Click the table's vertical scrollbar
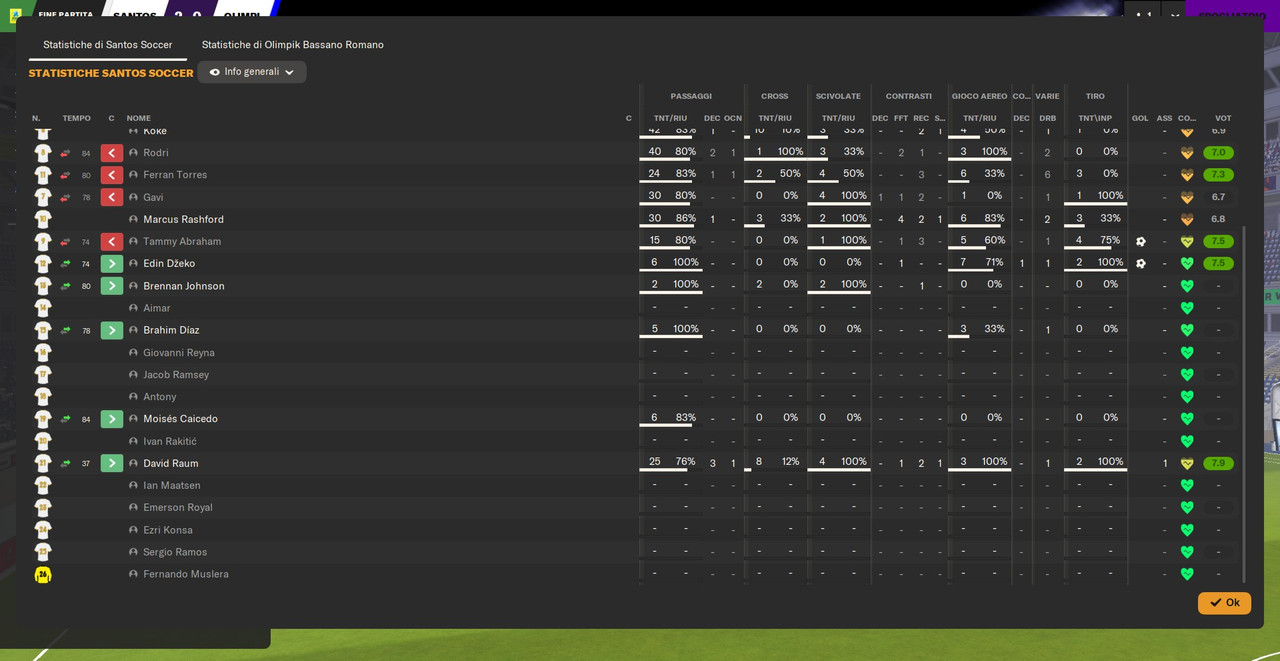Screen dimensions: 1280x661 pos(1244,403)
